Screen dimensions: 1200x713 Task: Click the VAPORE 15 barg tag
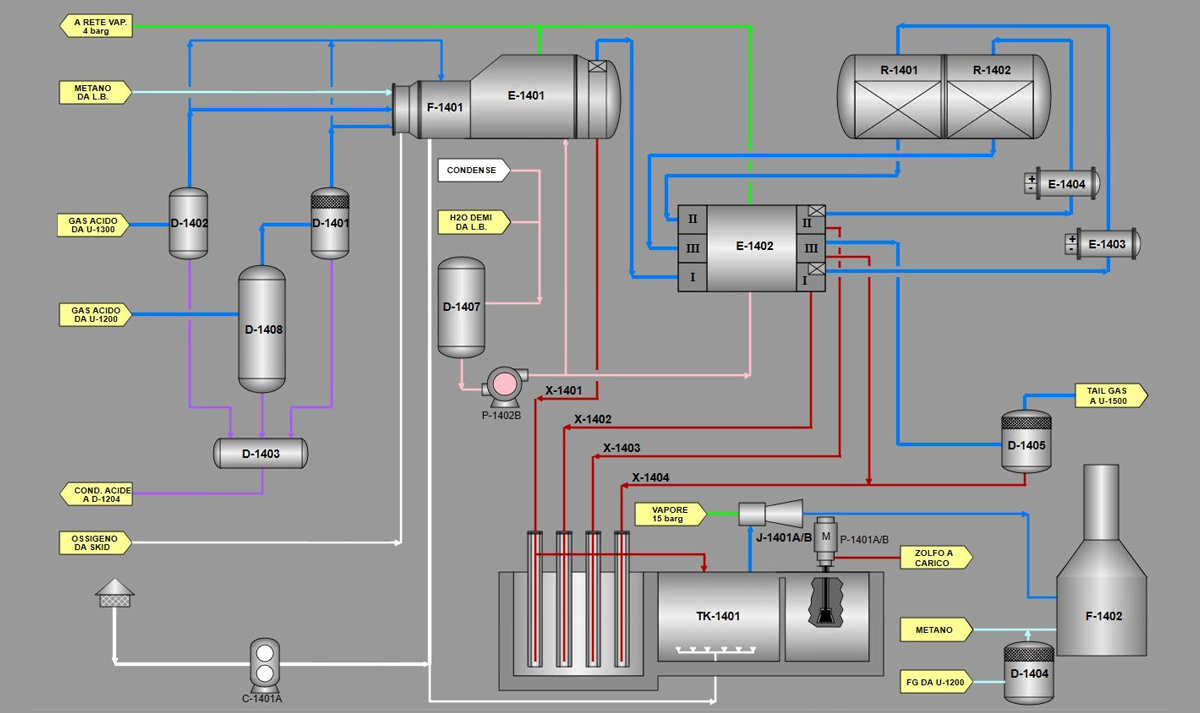pos(670,514)
